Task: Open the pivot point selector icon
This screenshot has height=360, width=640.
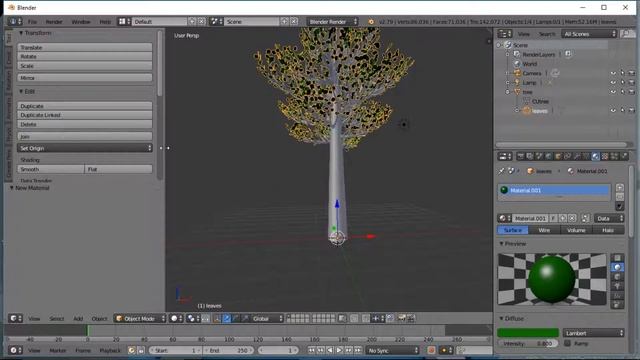Action: click(x=193, y=318)
